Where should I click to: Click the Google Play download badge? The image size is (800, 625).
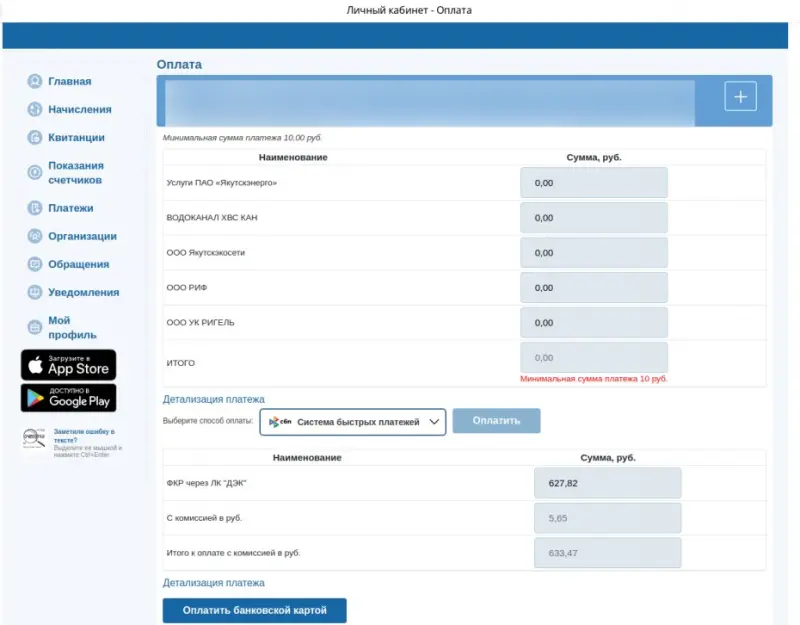tap(68, 397)
